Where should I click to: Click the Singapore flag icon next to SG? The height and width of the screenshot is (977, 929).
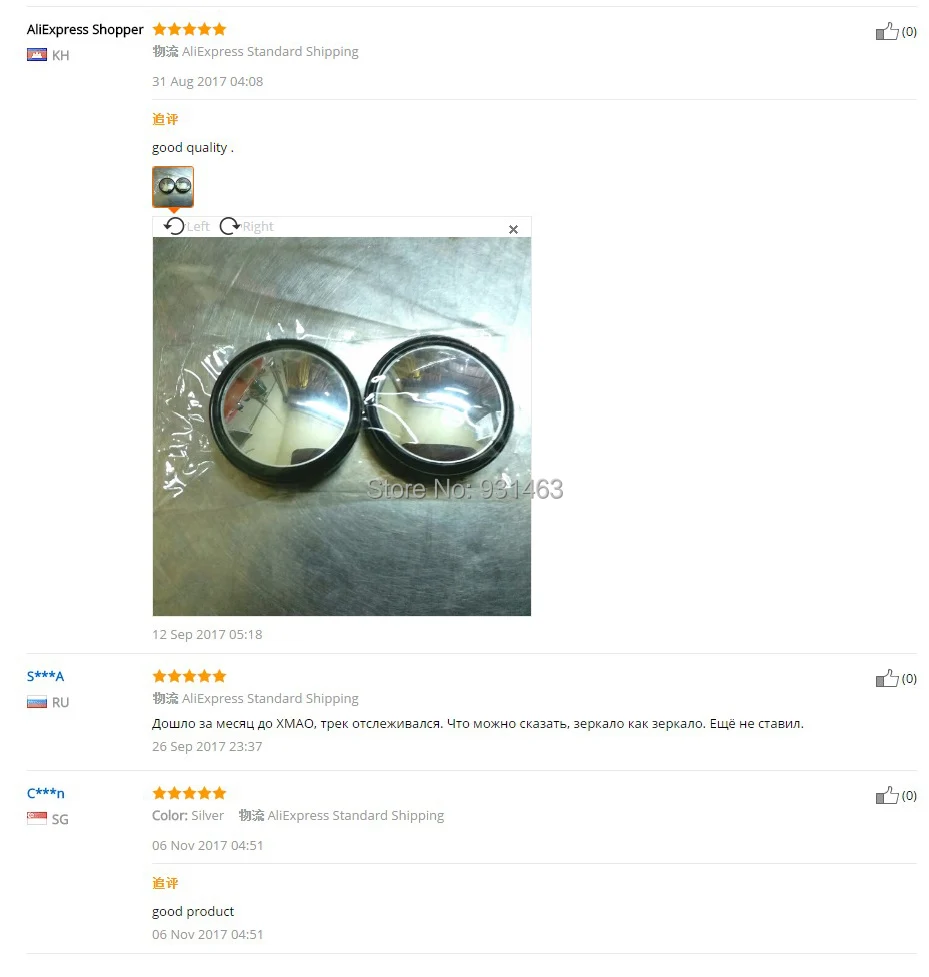click(37, 819)
